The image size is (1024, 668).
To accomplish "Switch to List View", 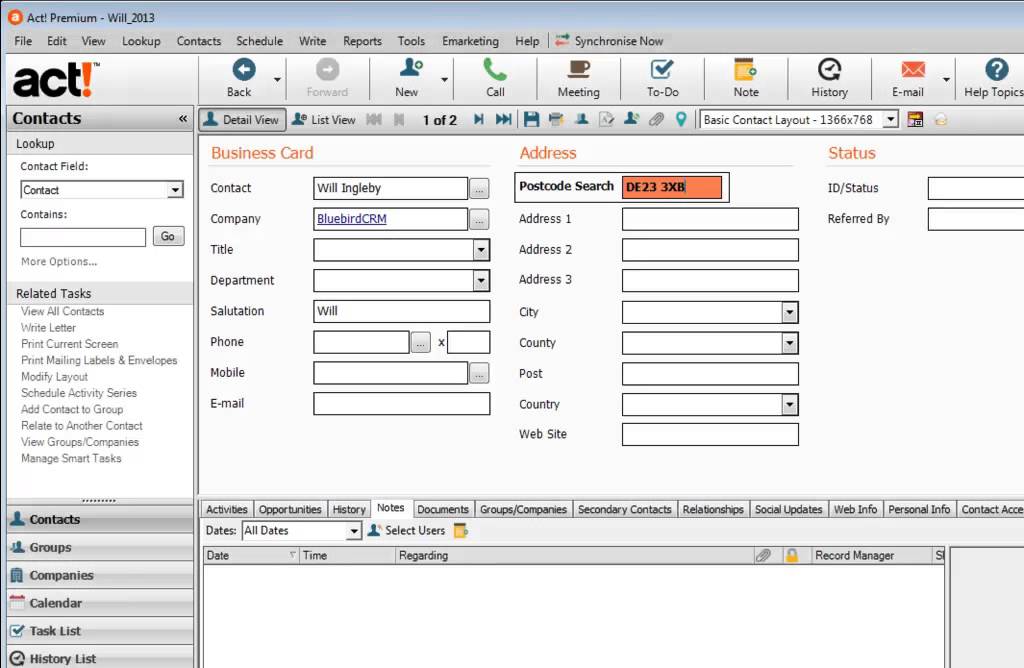I will [324, 119].
